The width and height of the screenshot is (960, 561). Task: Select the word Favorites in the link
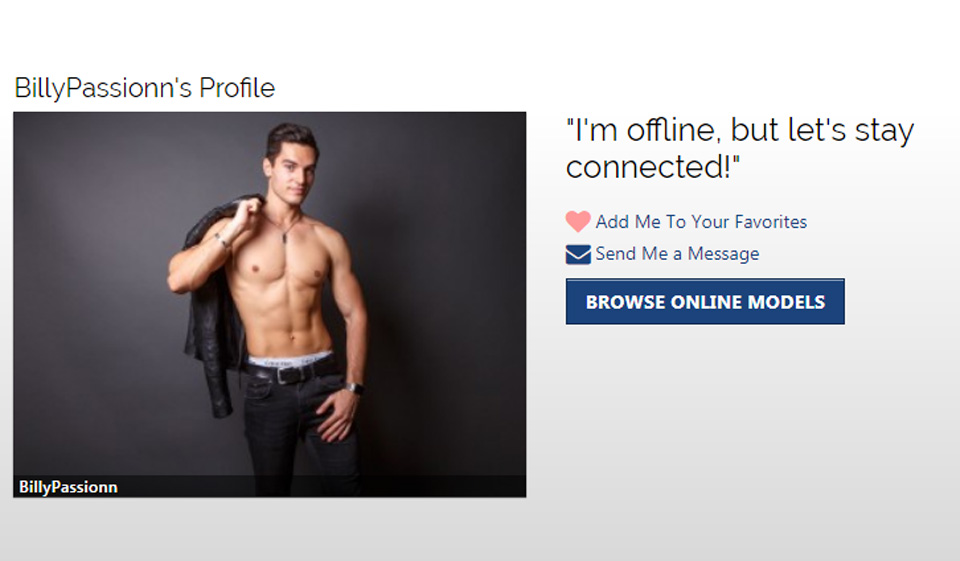(x=771, y=222)
